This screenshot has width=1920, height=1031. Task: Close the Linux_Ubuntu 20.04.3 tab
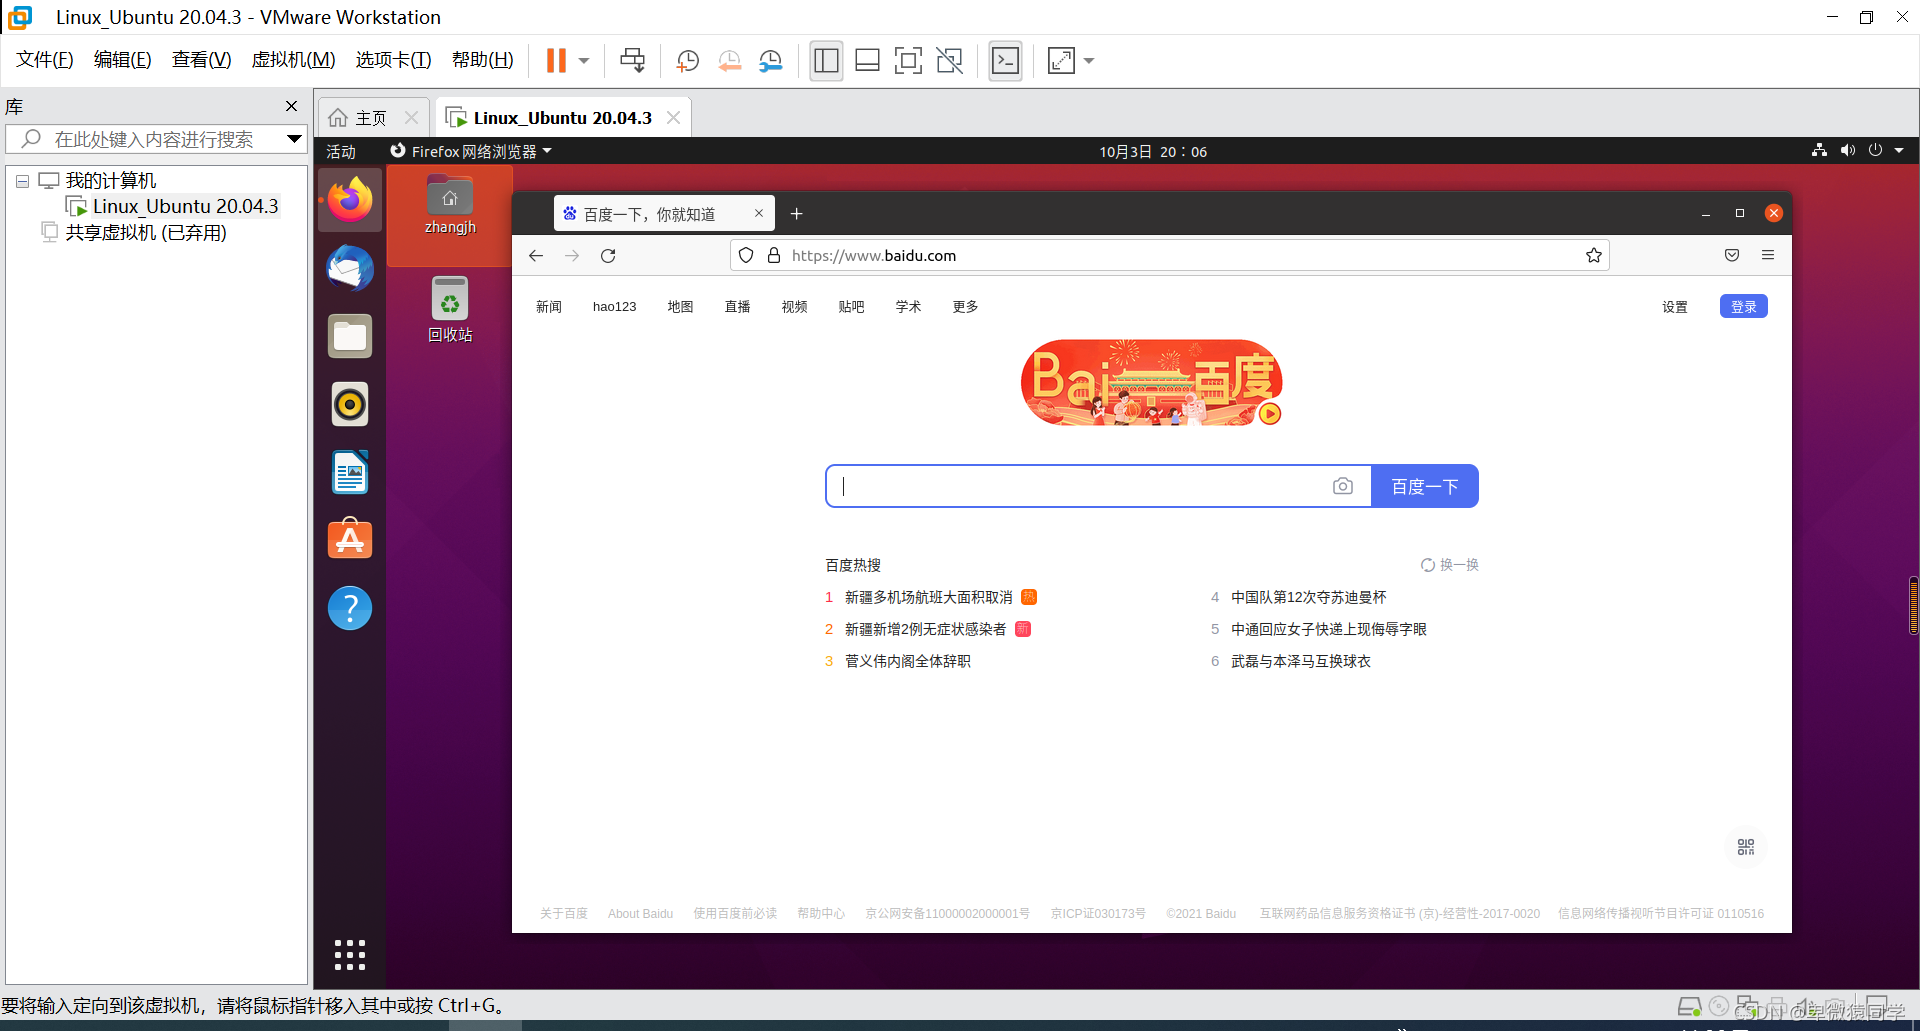(x=673, y=118)
